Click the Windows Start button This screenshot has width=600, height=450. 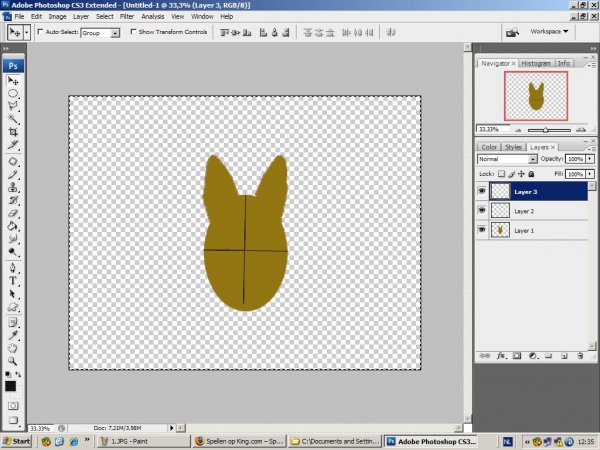click(16, 441)
